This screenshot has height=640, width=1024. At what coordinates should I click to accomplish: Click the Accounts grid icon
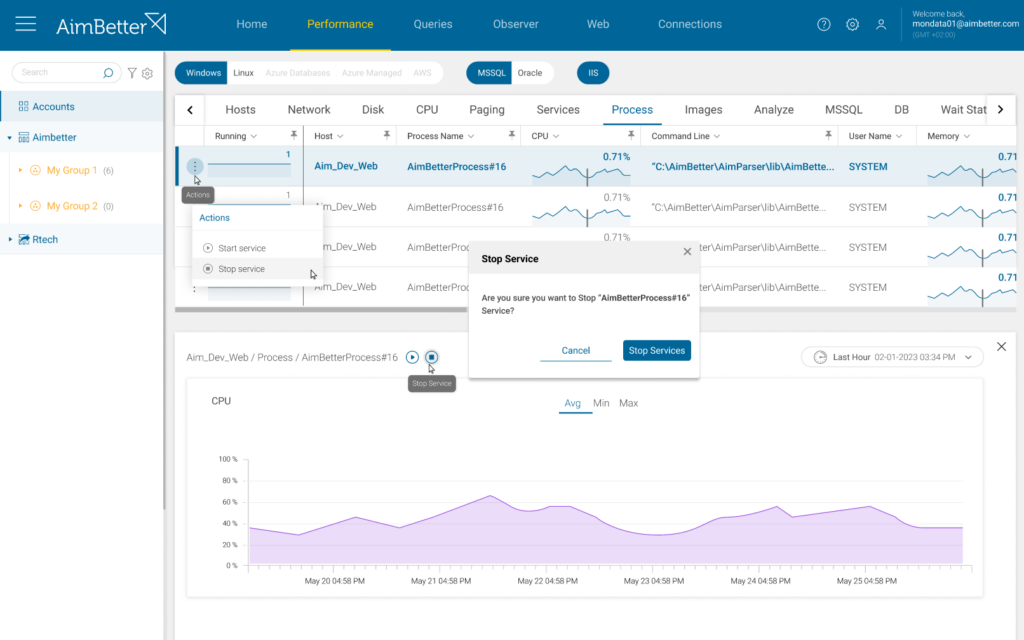click(x=24, y=106)
